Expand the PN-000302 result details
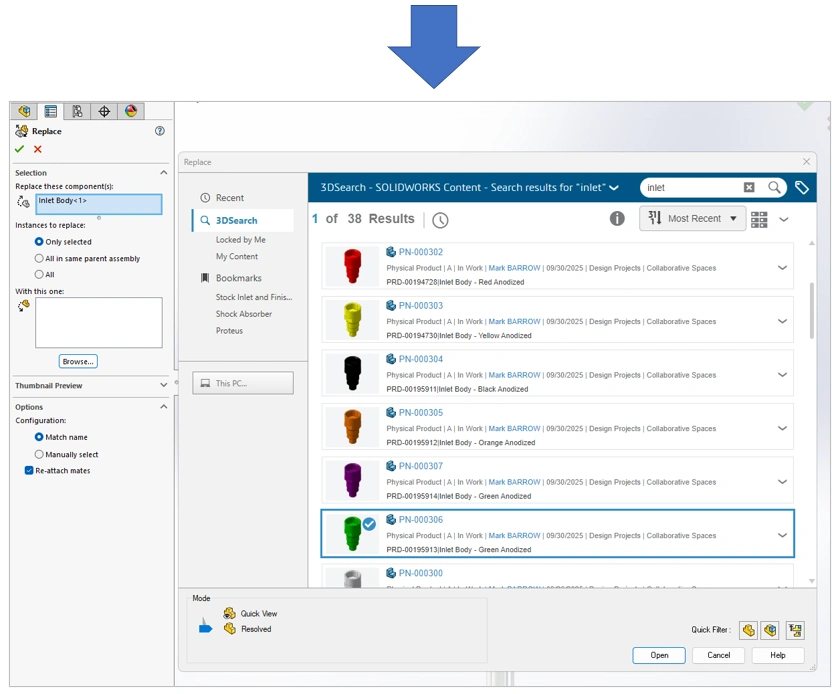The height and width of the screenshot is (694, 840). pos(782,267)
